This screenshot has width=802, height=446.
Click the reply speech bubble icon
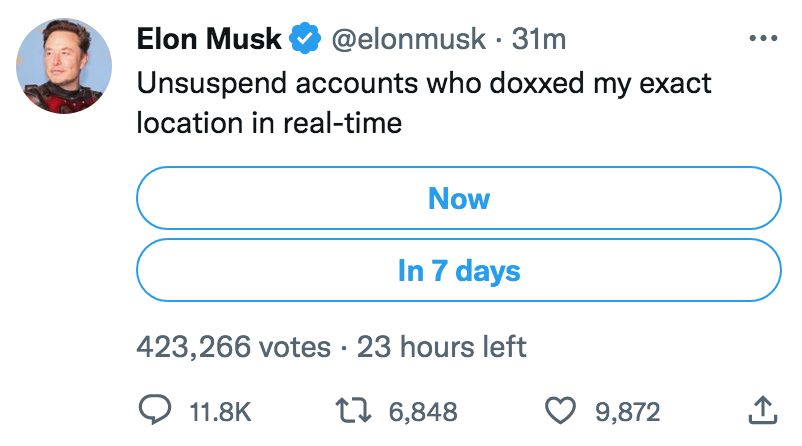click(x=154, y=409)
